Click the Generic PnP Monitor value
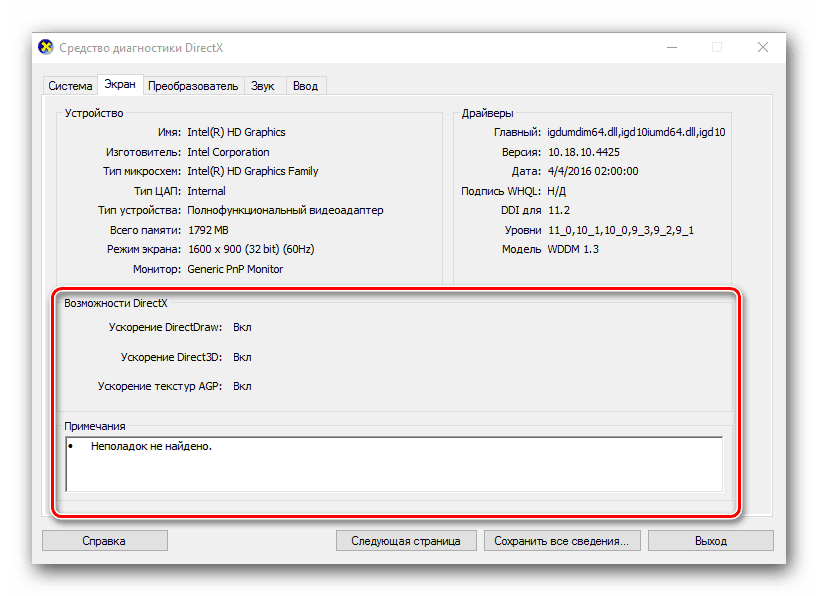The image size is (818, 596). coord(235,269)
